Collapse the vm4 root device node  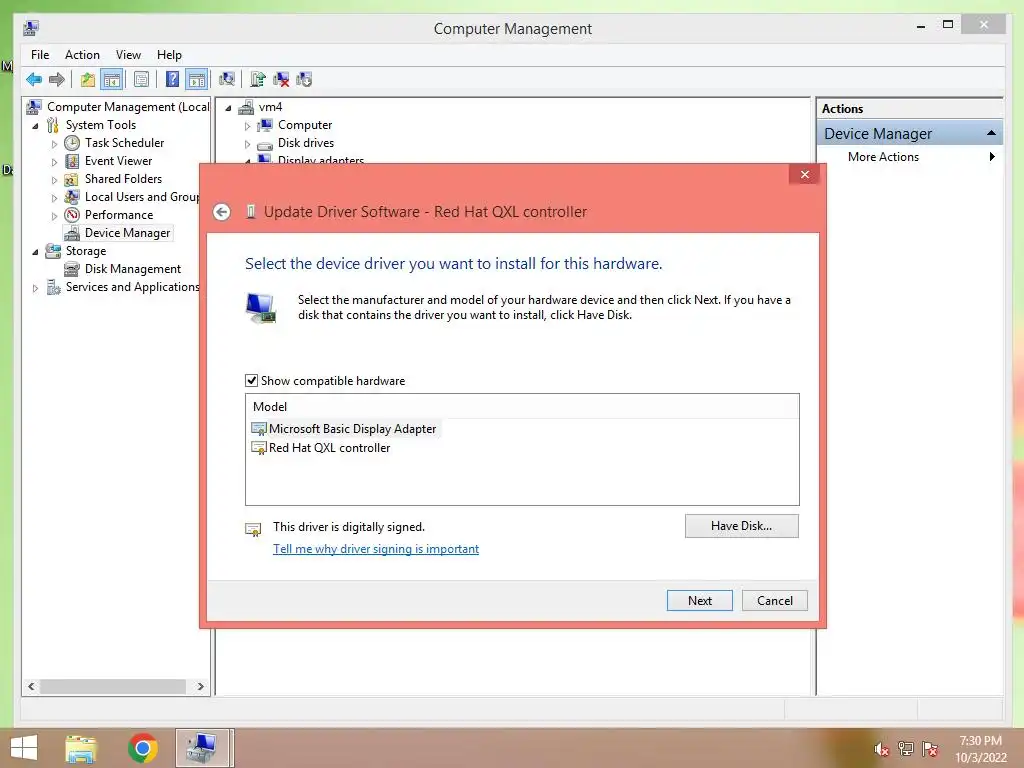[228, 108]
